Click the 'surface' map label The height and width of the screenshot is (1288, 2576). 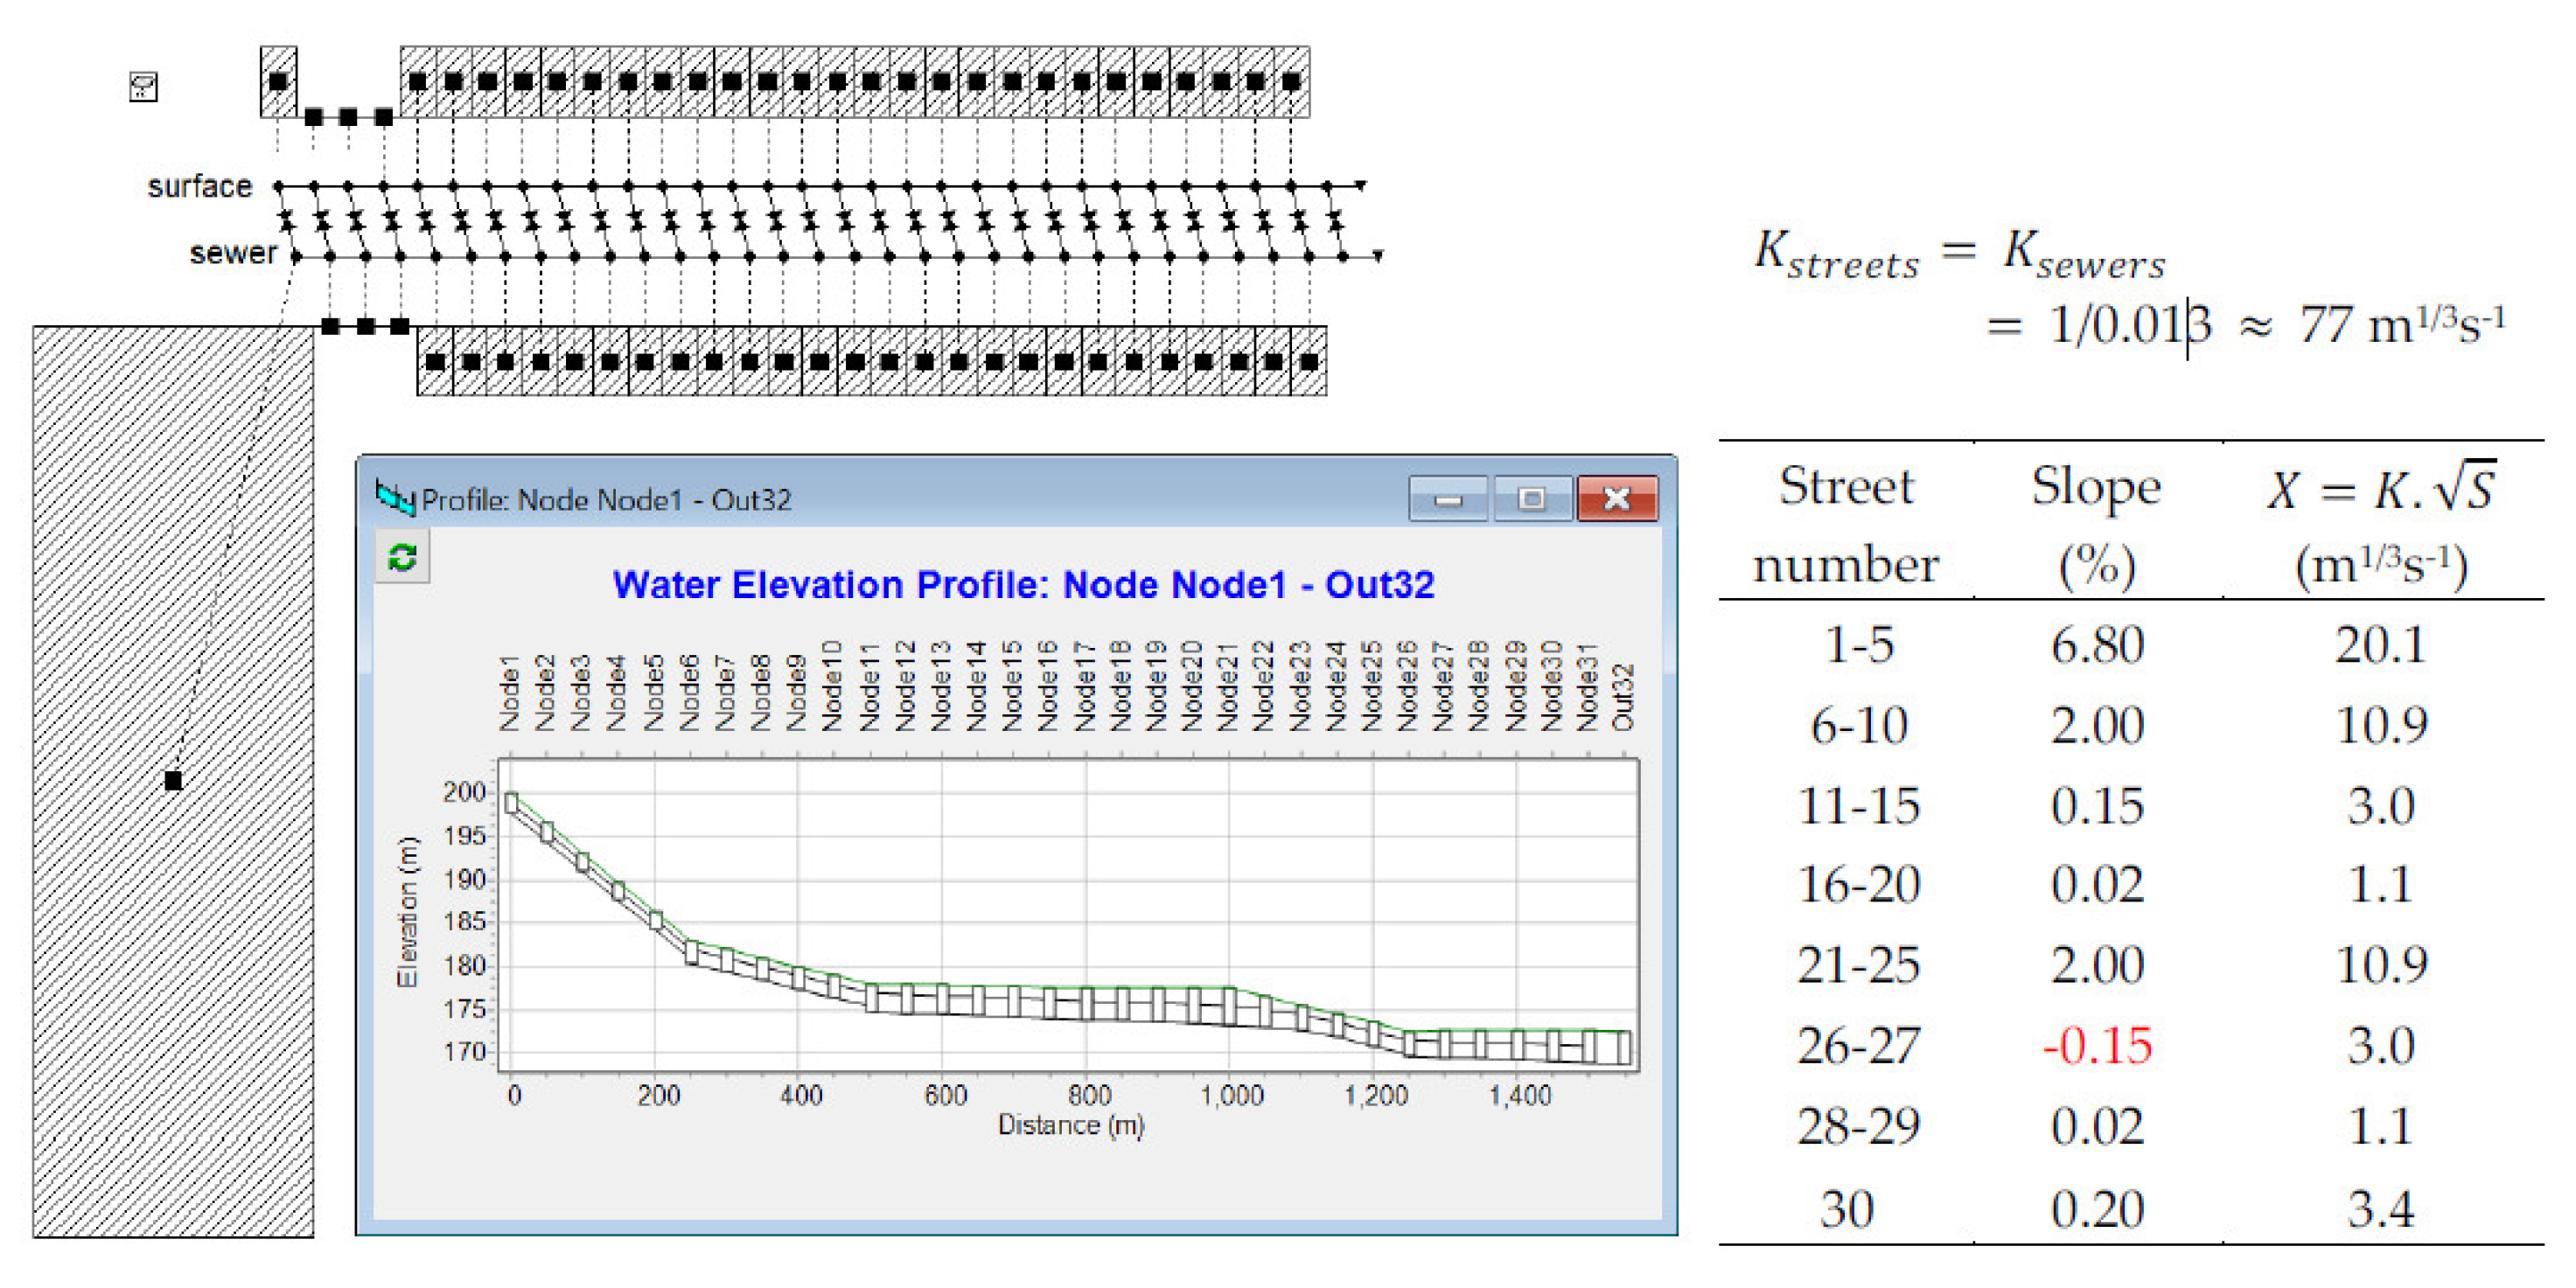[x=200, y=187]
